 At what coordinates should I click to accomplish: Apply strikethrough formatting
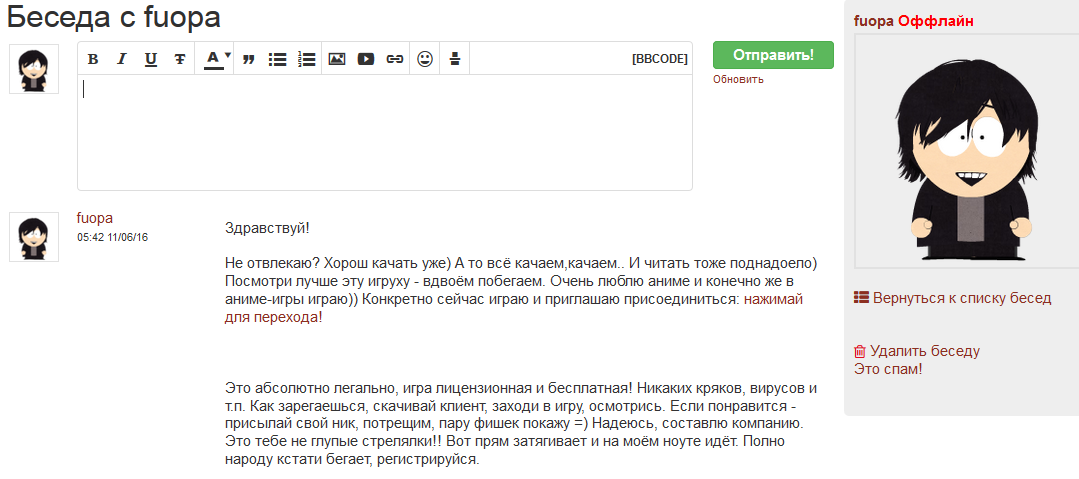[x=180, y=59]
